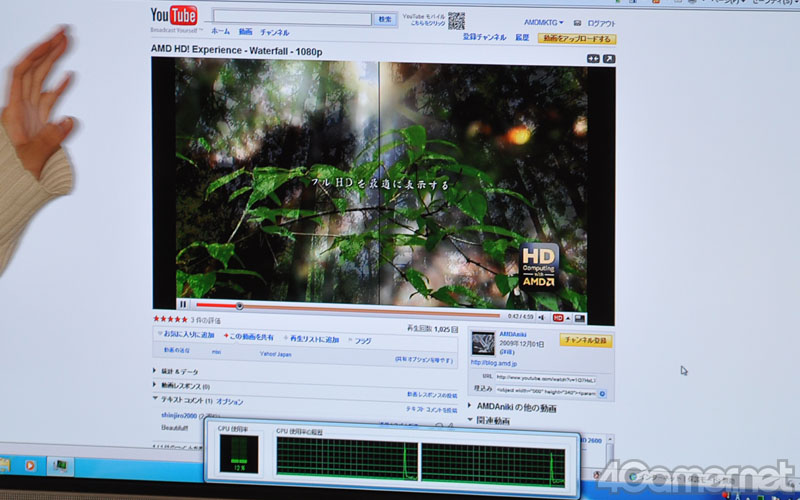Rate the video with five stars

[170, 319]
